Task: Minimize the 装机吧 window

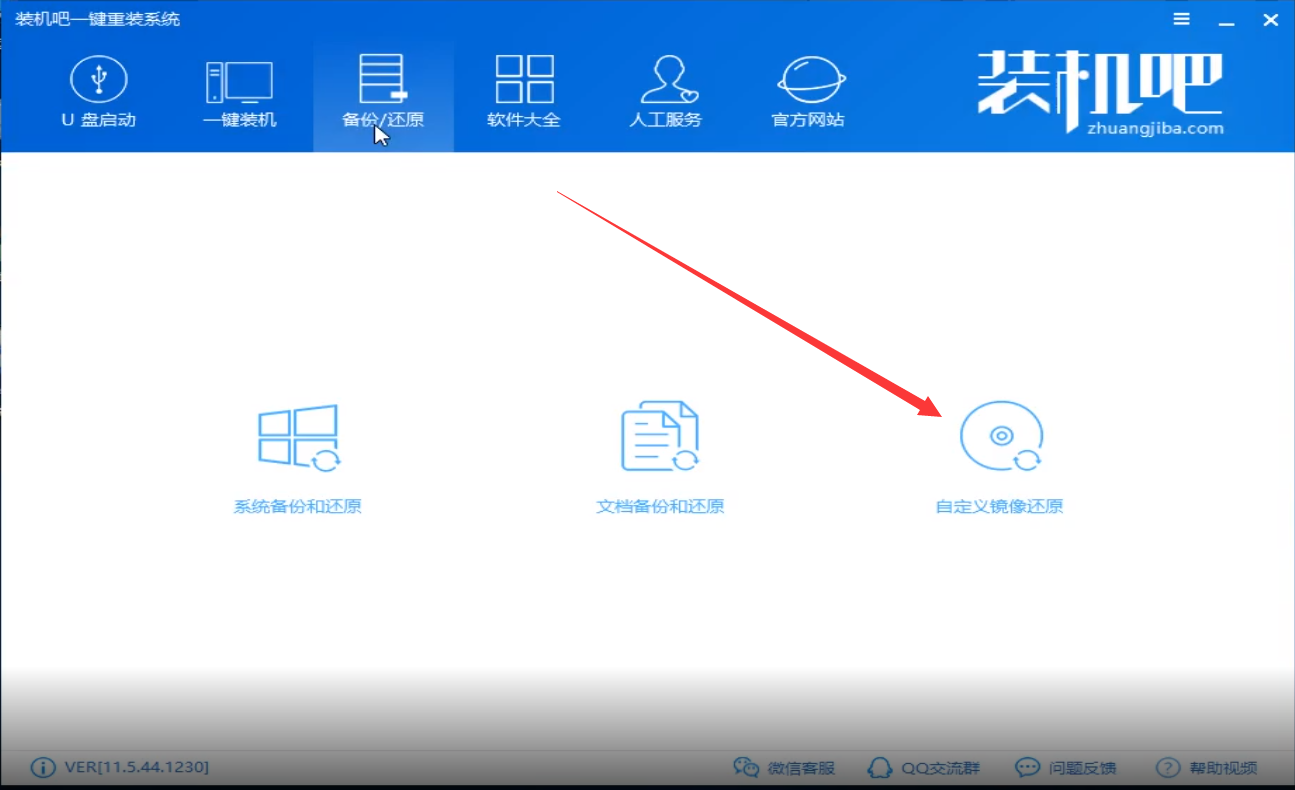Action: pyautogui.click(x=1227, y=19)
